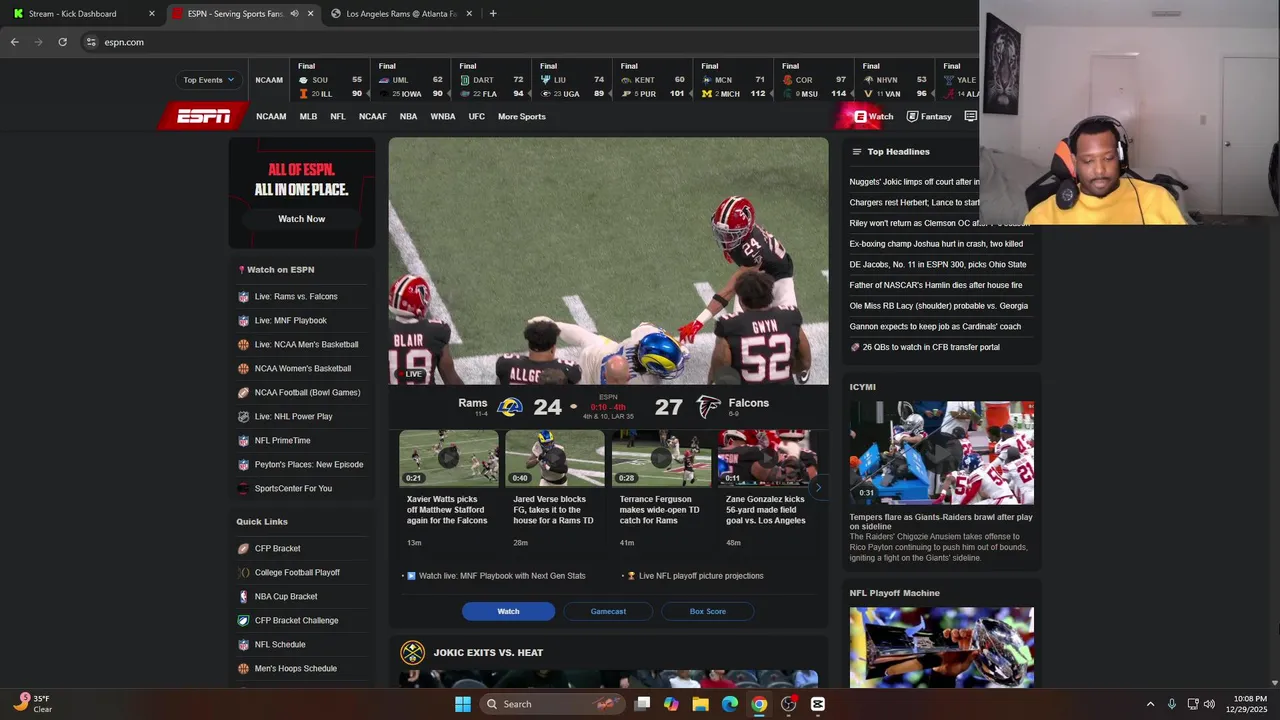Expand More Sports menu

[x=522, y=116]
